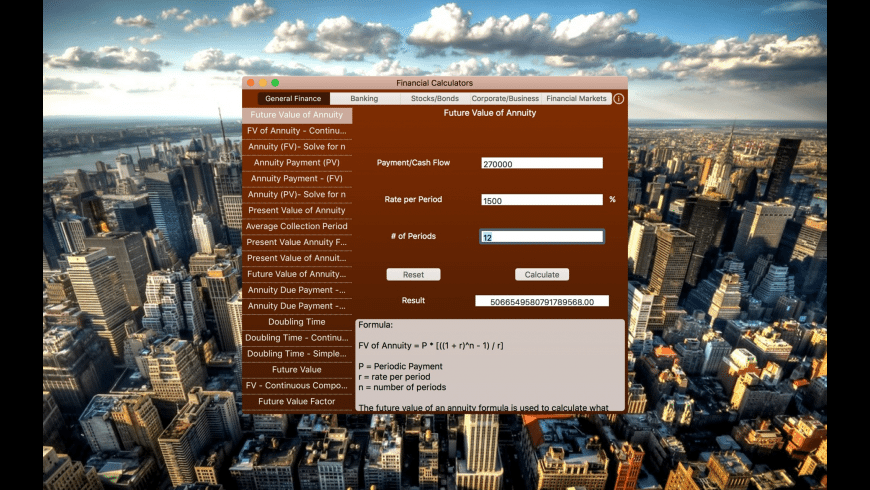Choose Present Value of Annuity
Viewport: 870px width, 490px height.
pos(297,210)
